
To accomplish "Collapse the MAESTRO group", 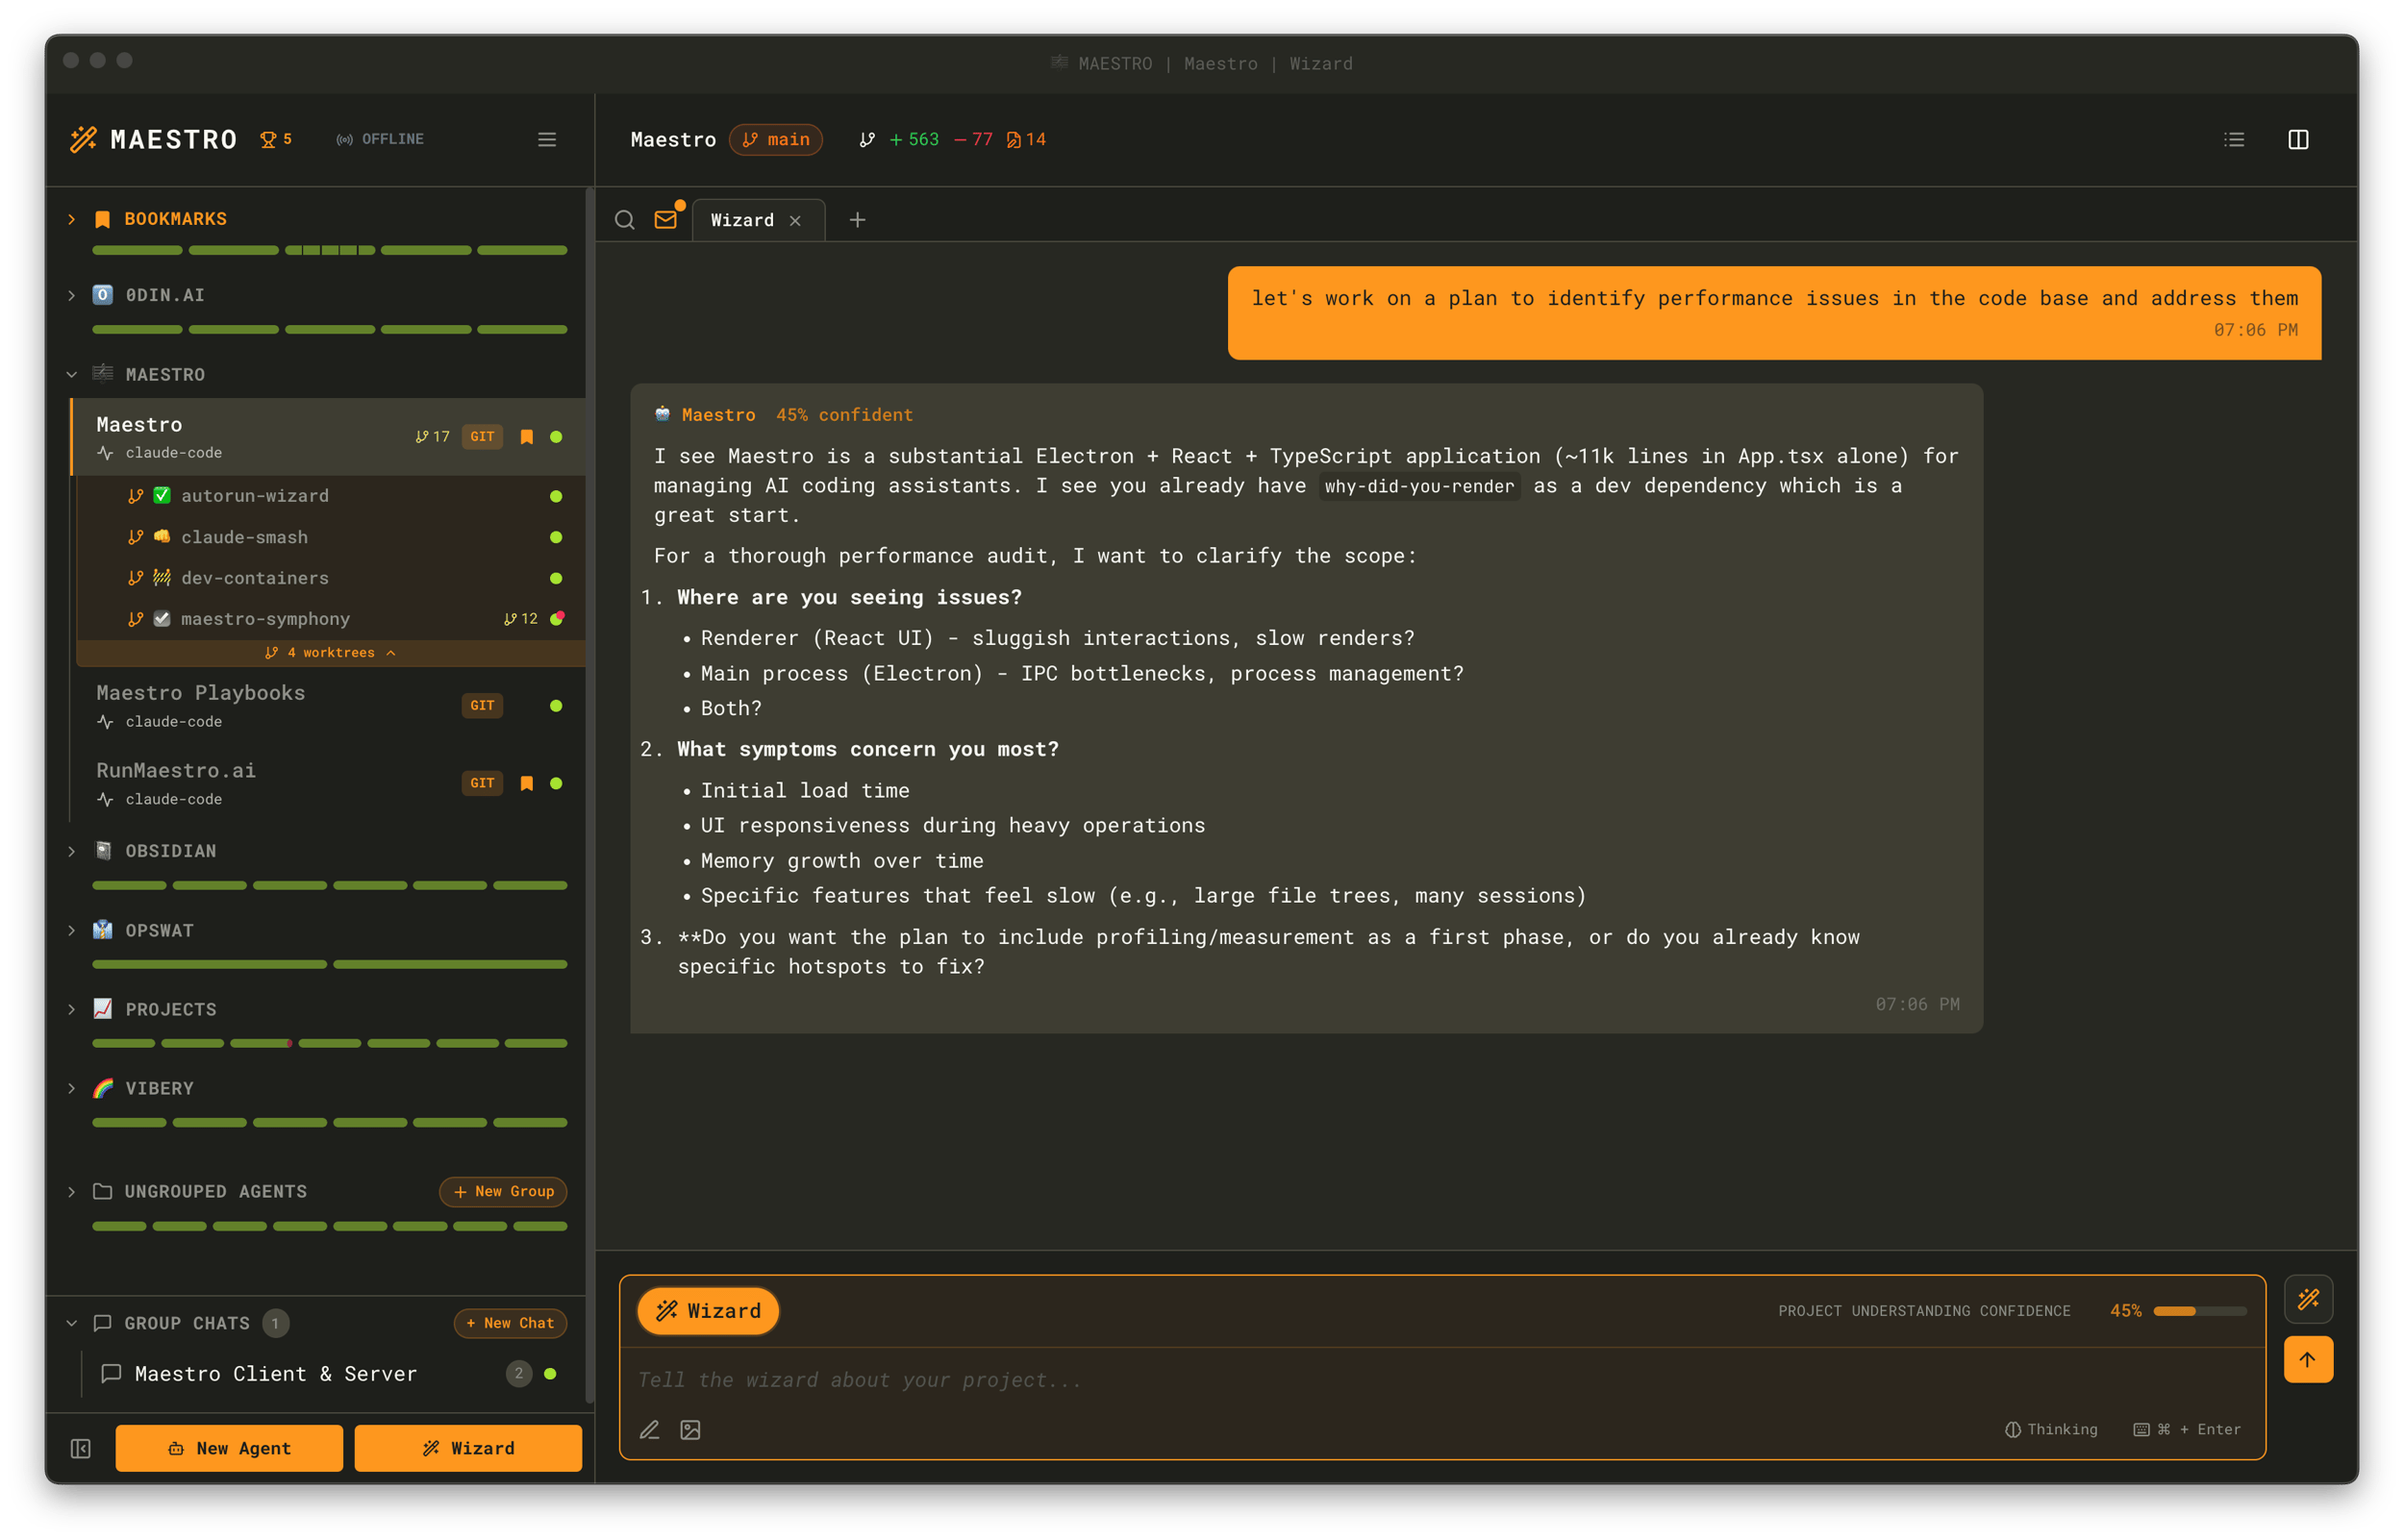I will tap(72, 374).
